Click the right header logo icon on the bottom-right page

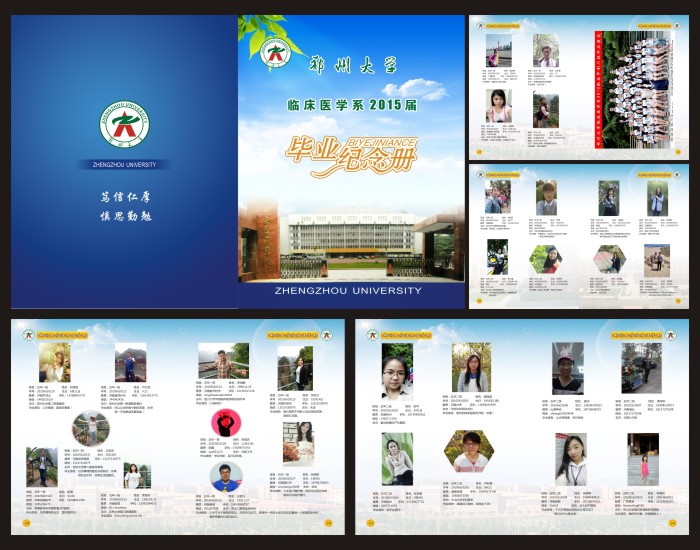click(671, 335)
